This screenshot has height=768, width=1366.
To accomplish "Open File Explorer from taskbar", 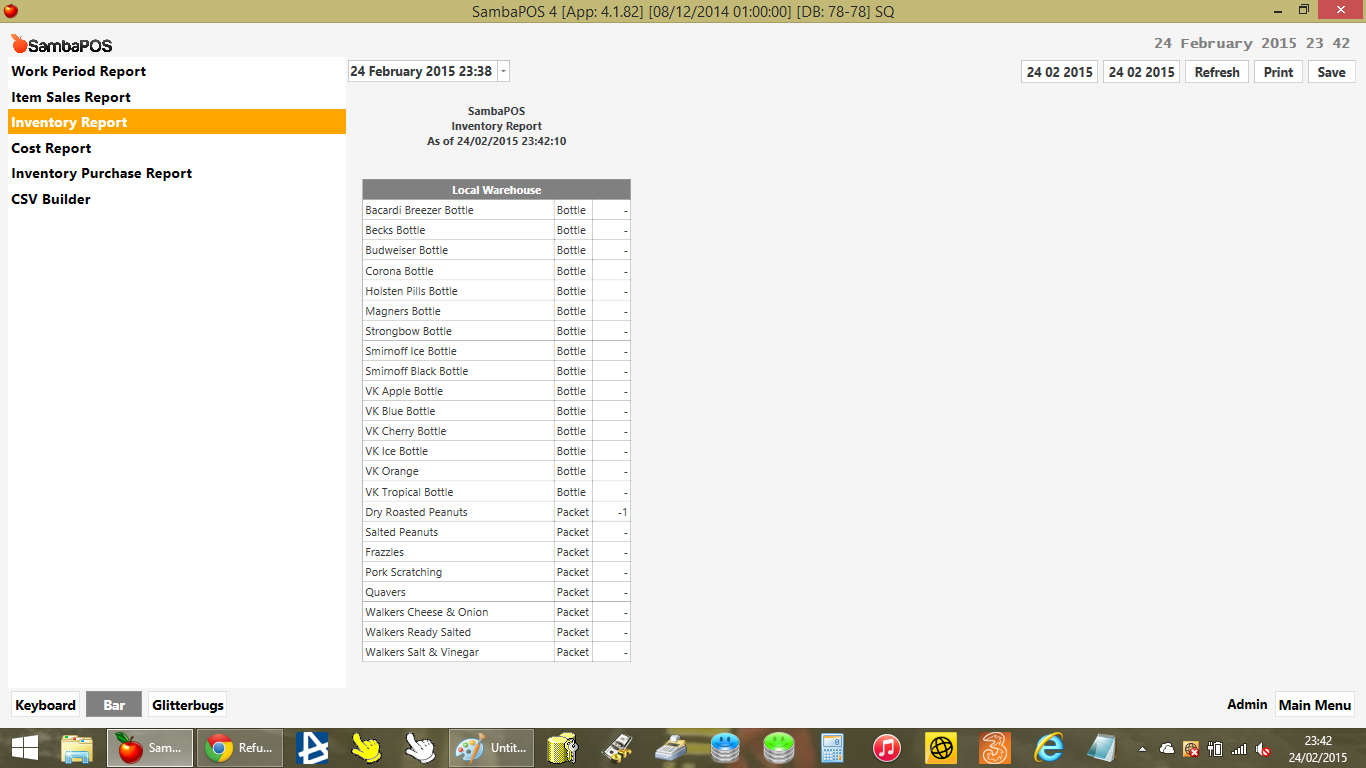I will [x=77, y=748].
